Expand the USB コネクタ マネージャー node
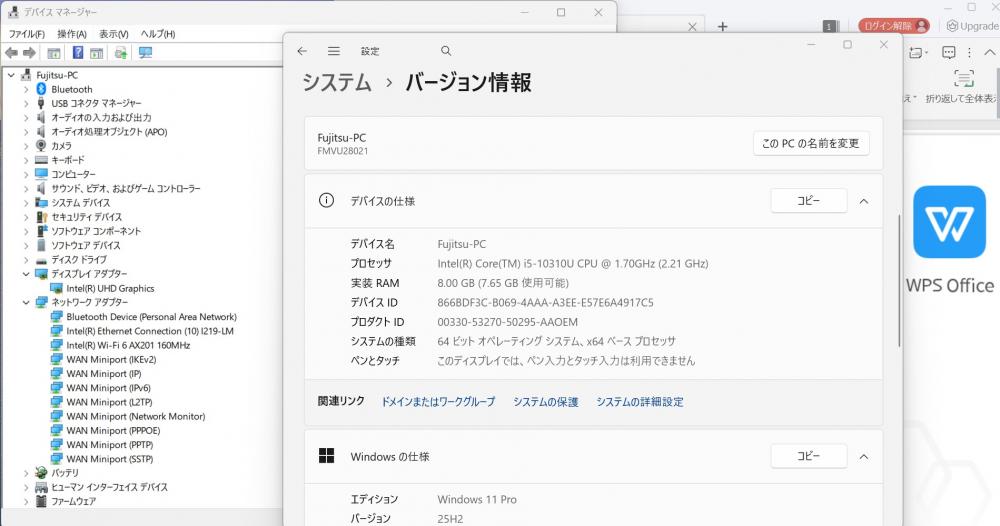This screenshot has height=526, width=1000. (26, 103)
